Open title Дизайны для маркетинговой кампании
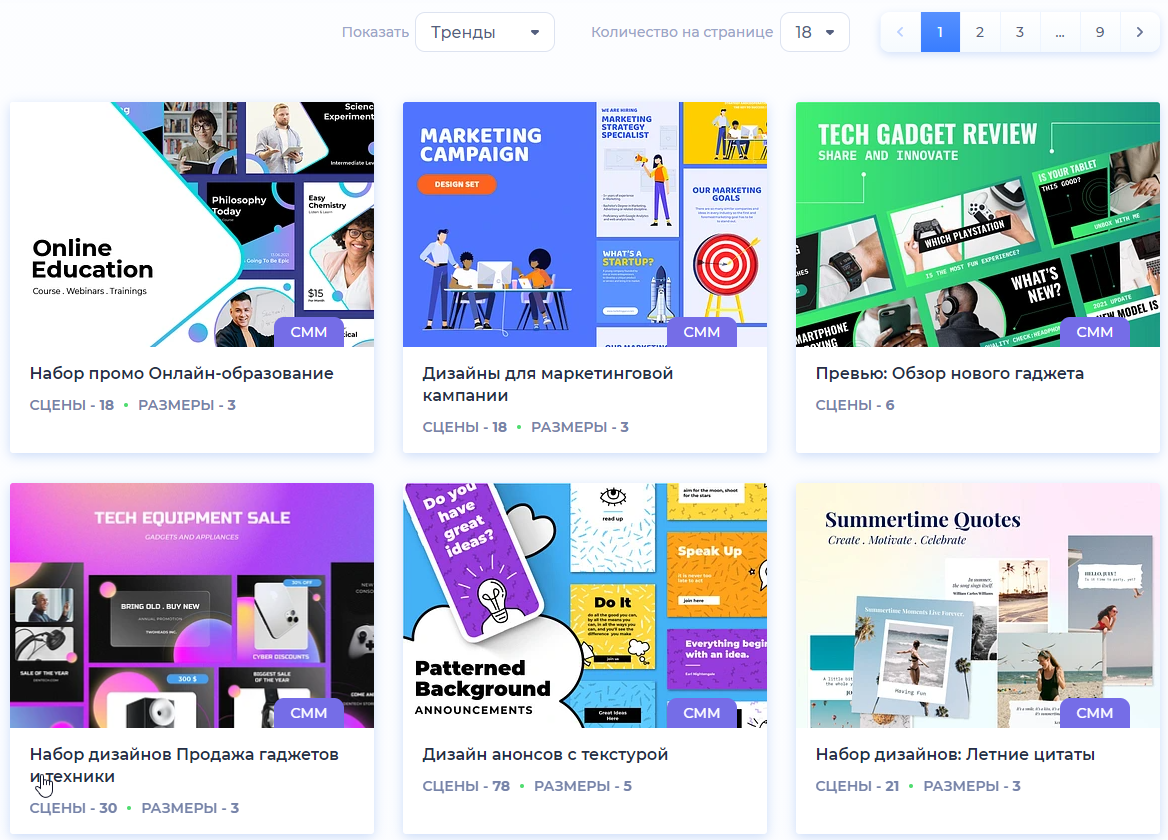The image size is (1168, 840). (x=548, y=384)
